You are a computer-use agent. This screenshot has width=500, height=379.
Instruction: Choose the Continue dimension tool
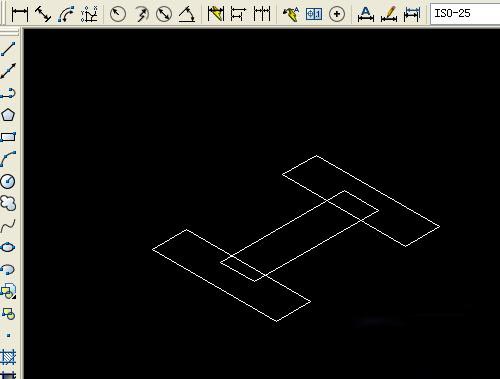[262, 14]
